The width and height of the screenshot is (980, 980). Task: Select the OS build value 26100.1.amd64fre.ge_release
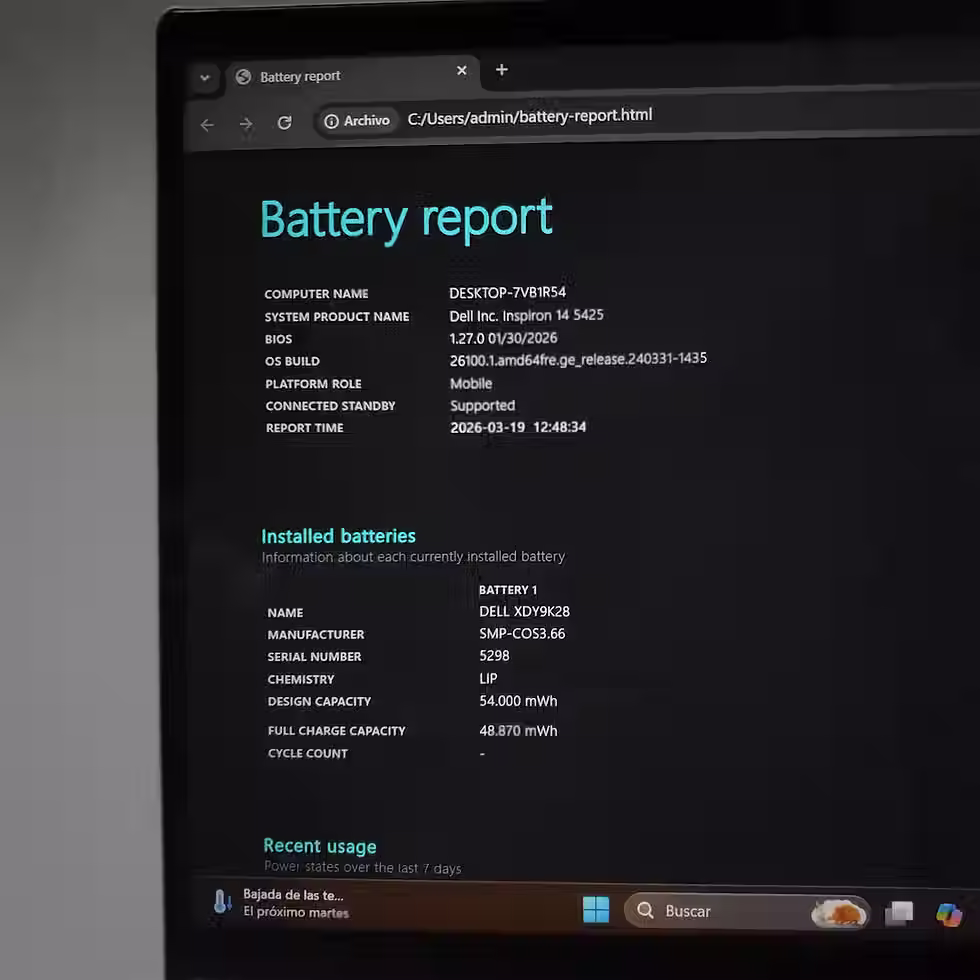point(578,359)
